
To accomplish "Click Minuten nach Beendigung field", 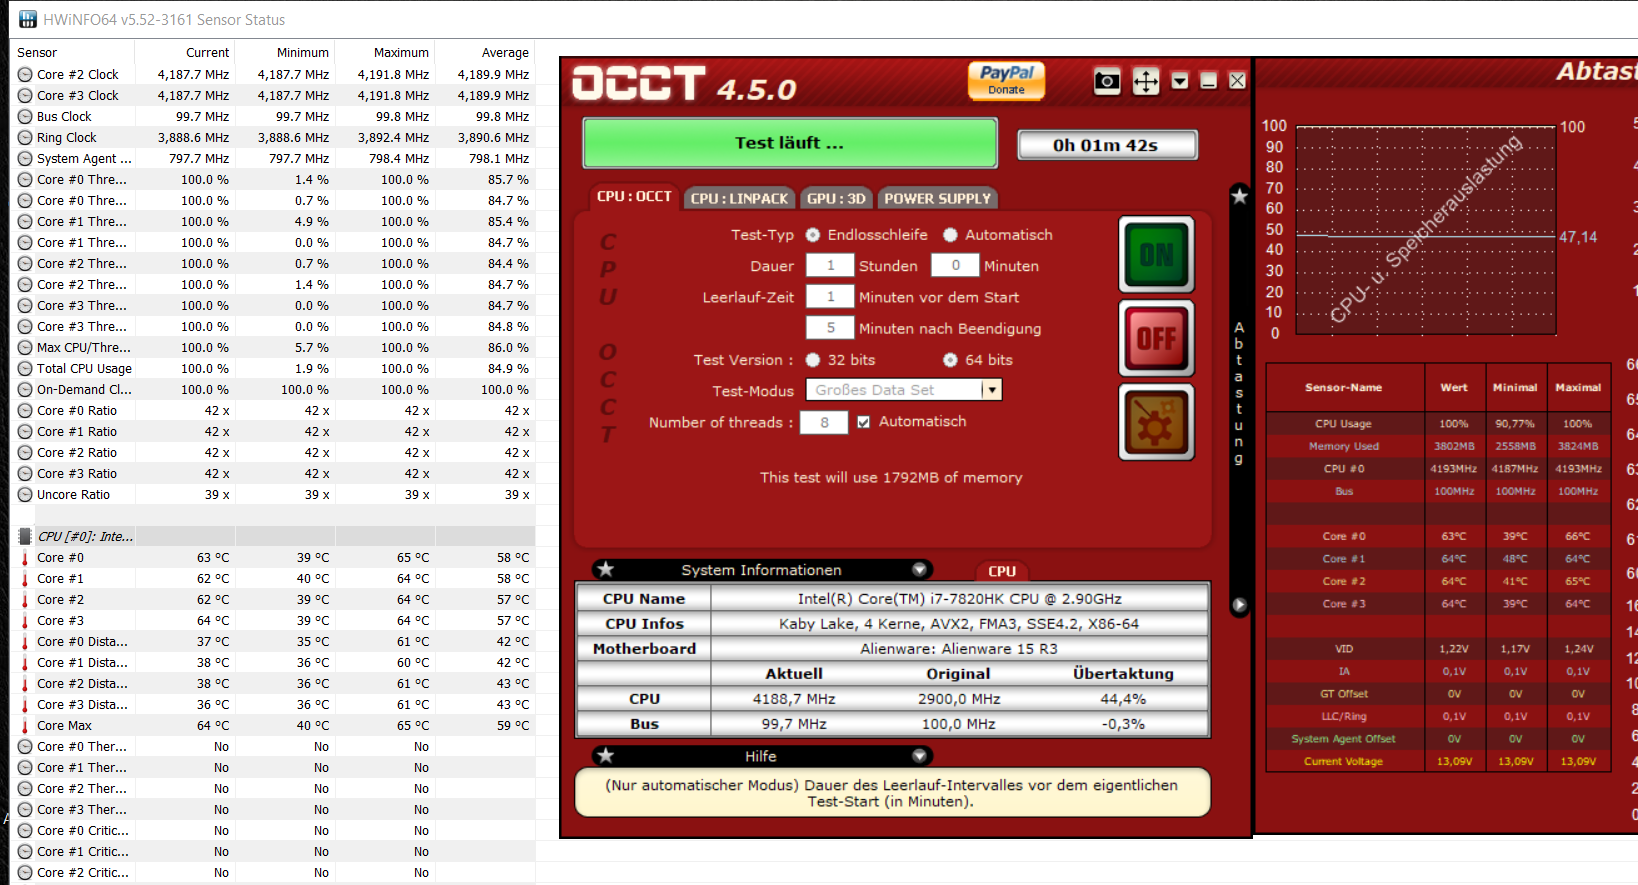I will pyautogui.click(x=830, y=328).
